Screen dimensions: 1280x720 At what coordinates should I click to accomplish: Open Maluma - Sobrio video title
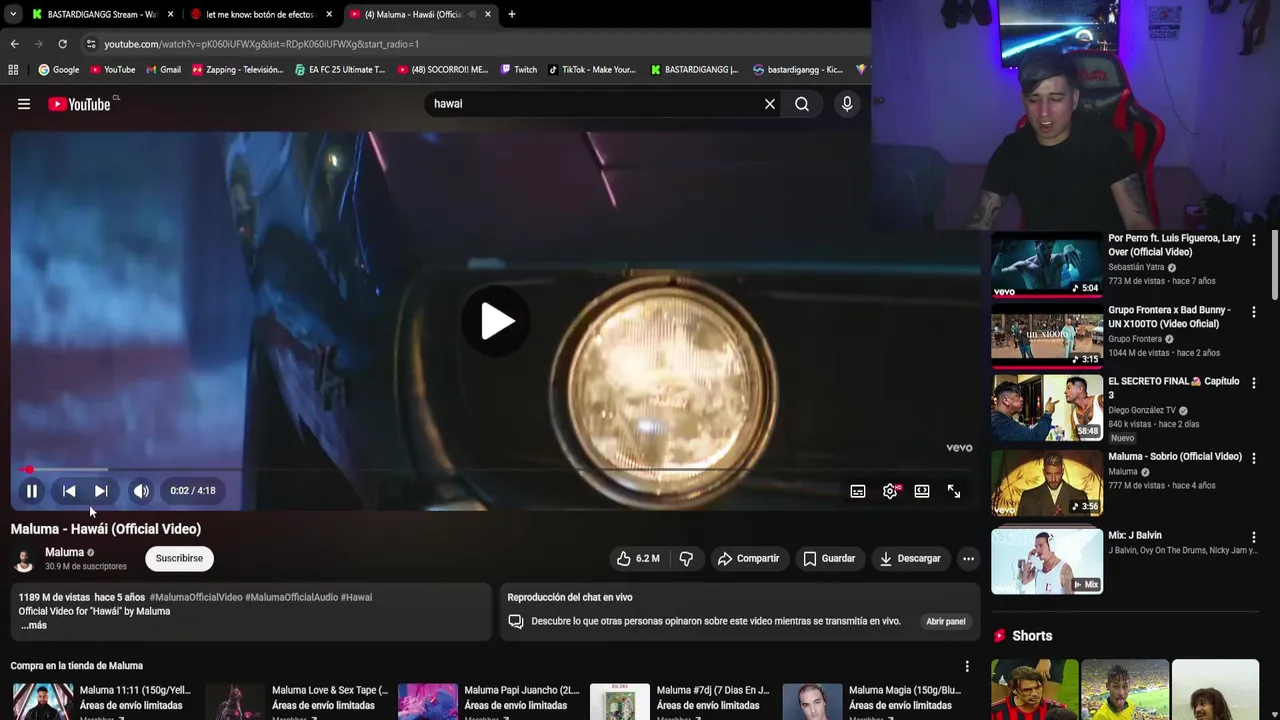click(x=1175, y=457)
